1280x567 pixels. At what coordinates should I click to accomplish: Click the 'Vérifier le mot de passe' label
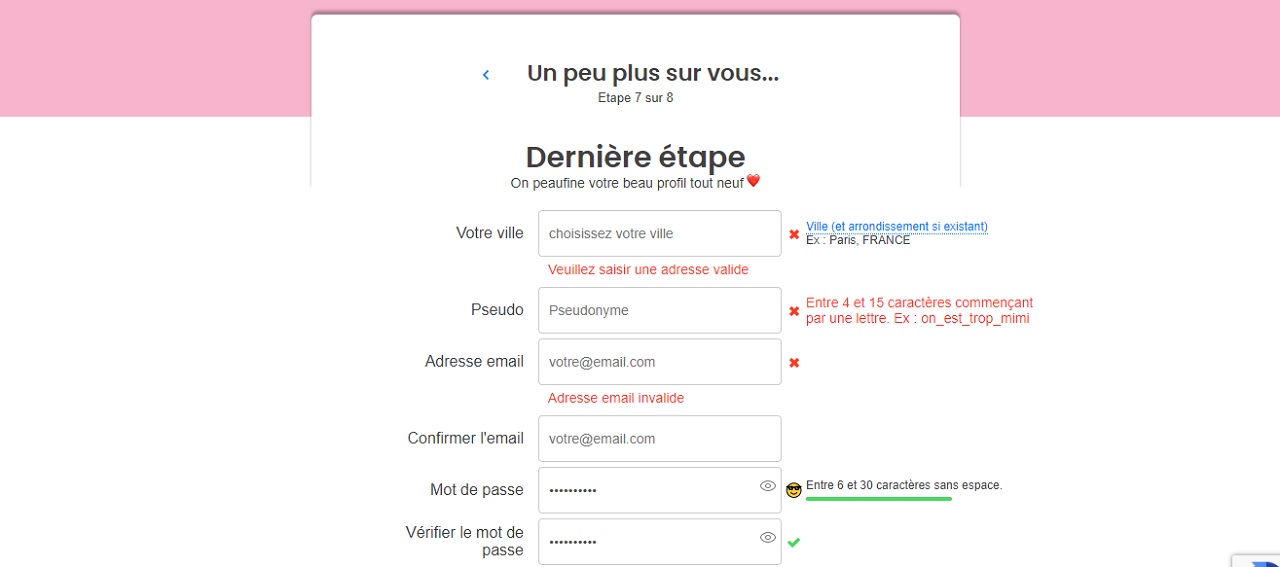465,541
